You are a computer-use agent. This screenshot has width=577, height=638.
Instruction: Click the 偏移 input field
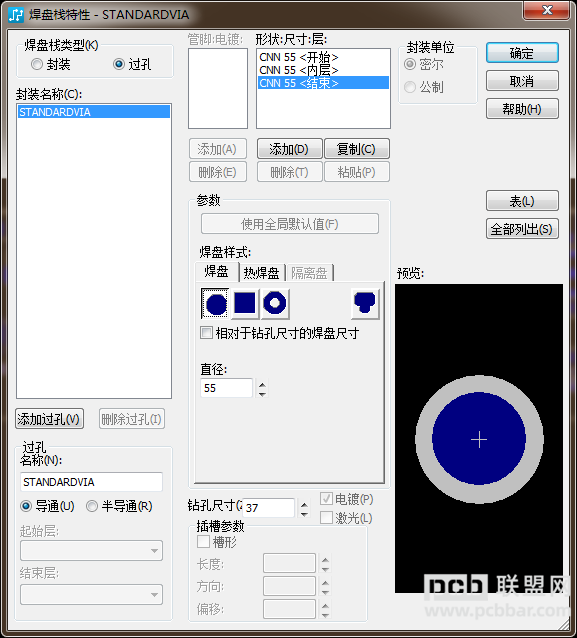point(289,609)
